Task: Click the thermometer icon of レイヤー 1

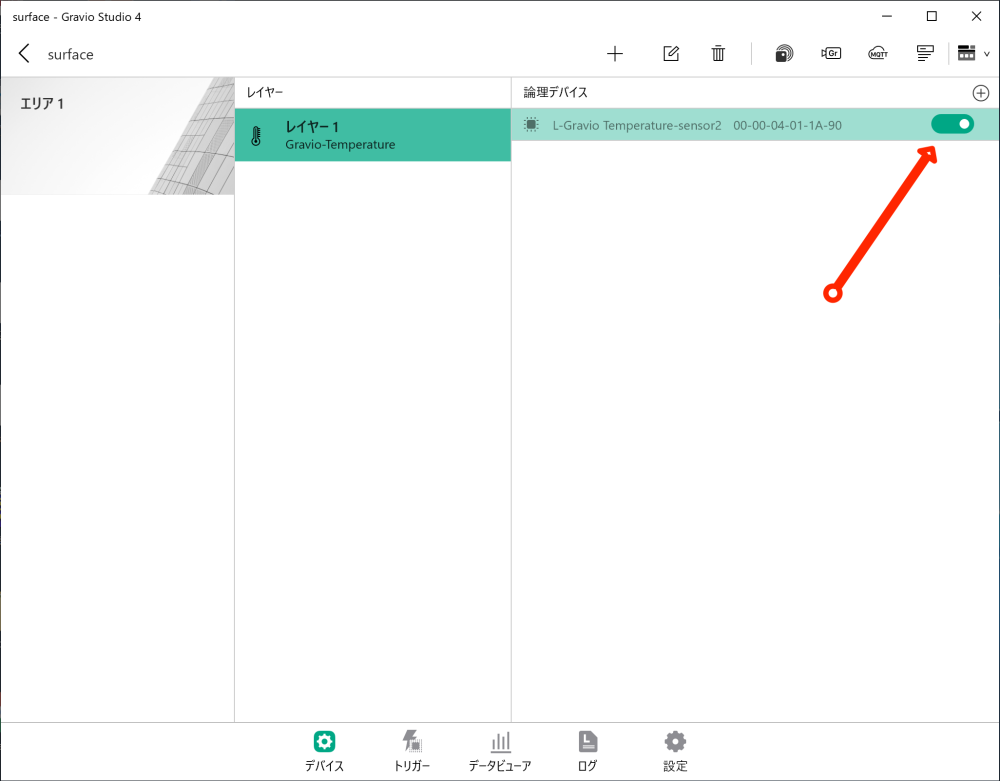Action: pyautogui.click(x=256, y=135)
